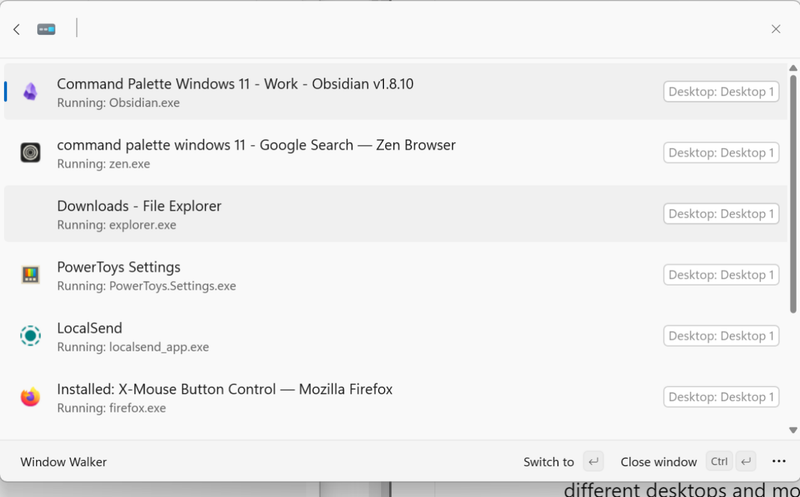Switch to the Obsidian Work window
The height and width of the screenshot is (497, 800).
[x=235, y=92]
